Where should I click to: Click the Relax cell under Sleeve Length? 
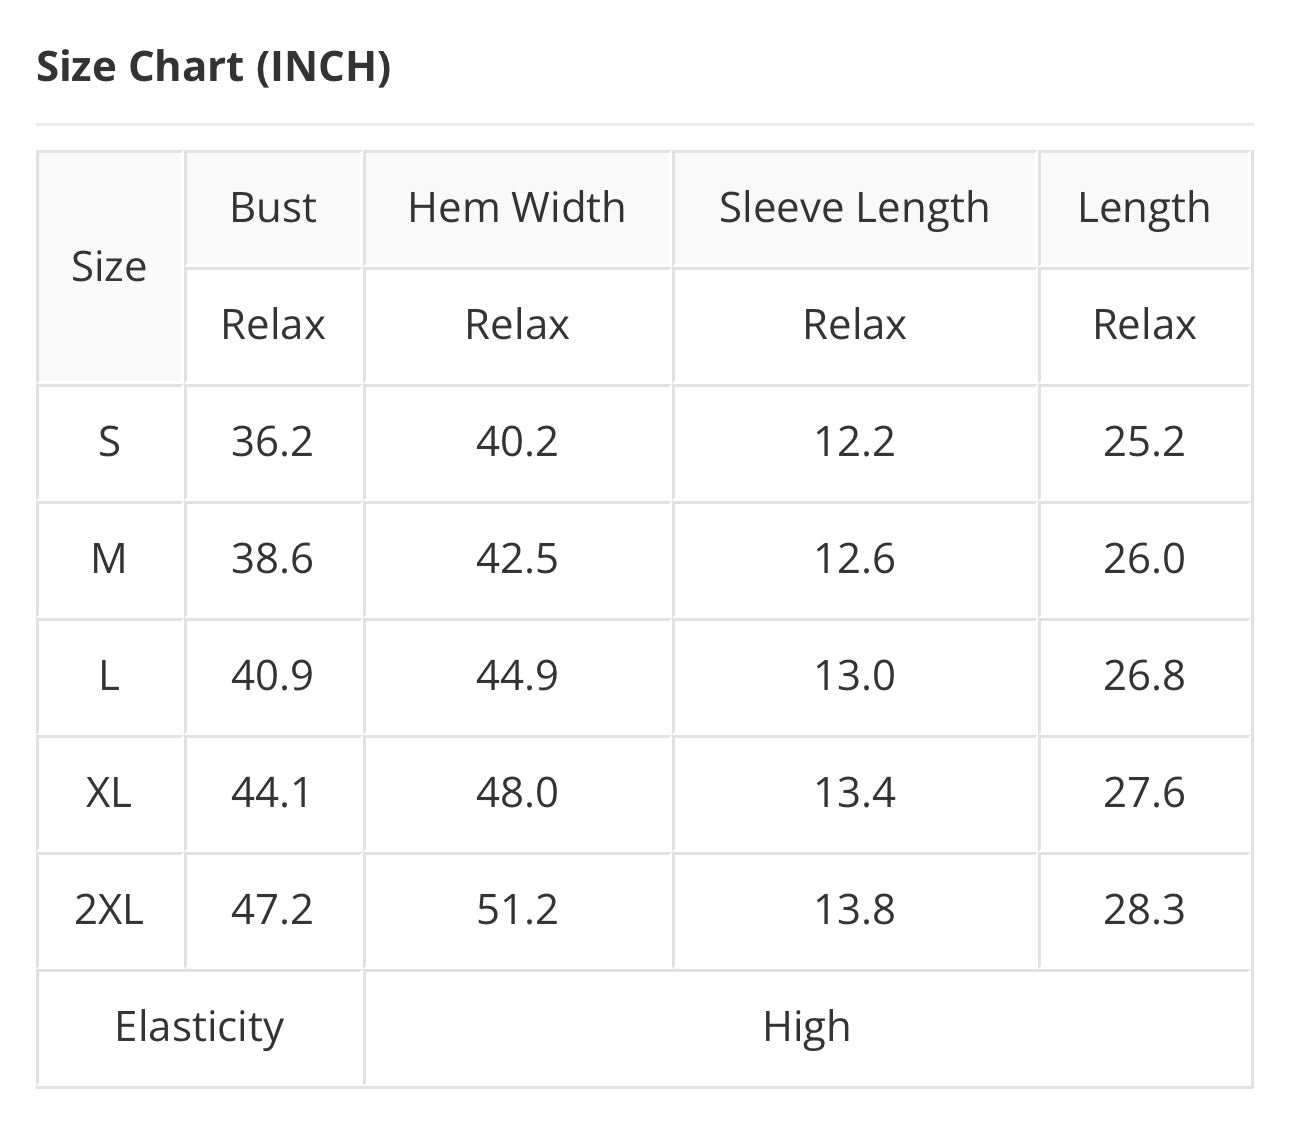pos(854,325)
